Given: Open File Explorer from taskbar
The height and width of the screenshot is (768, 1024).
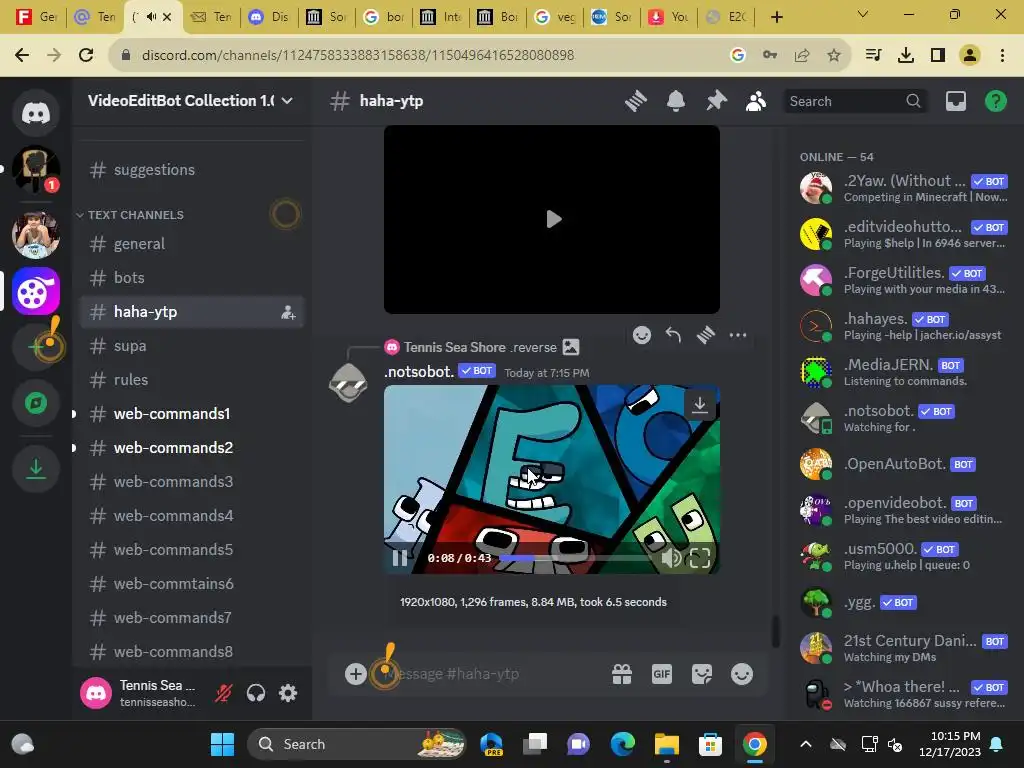Looking at the screenshot, I should pyautogui.click(x=667, y=744).
